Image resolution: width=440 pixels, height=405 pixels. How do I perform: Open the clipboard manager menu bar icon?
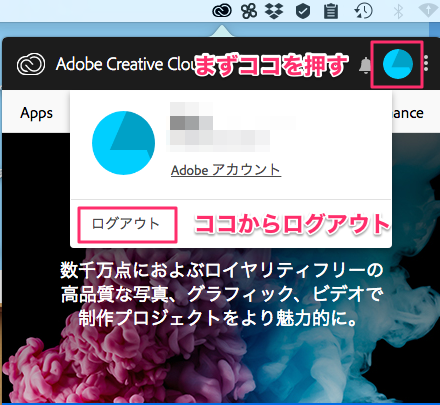click(331, 11)
